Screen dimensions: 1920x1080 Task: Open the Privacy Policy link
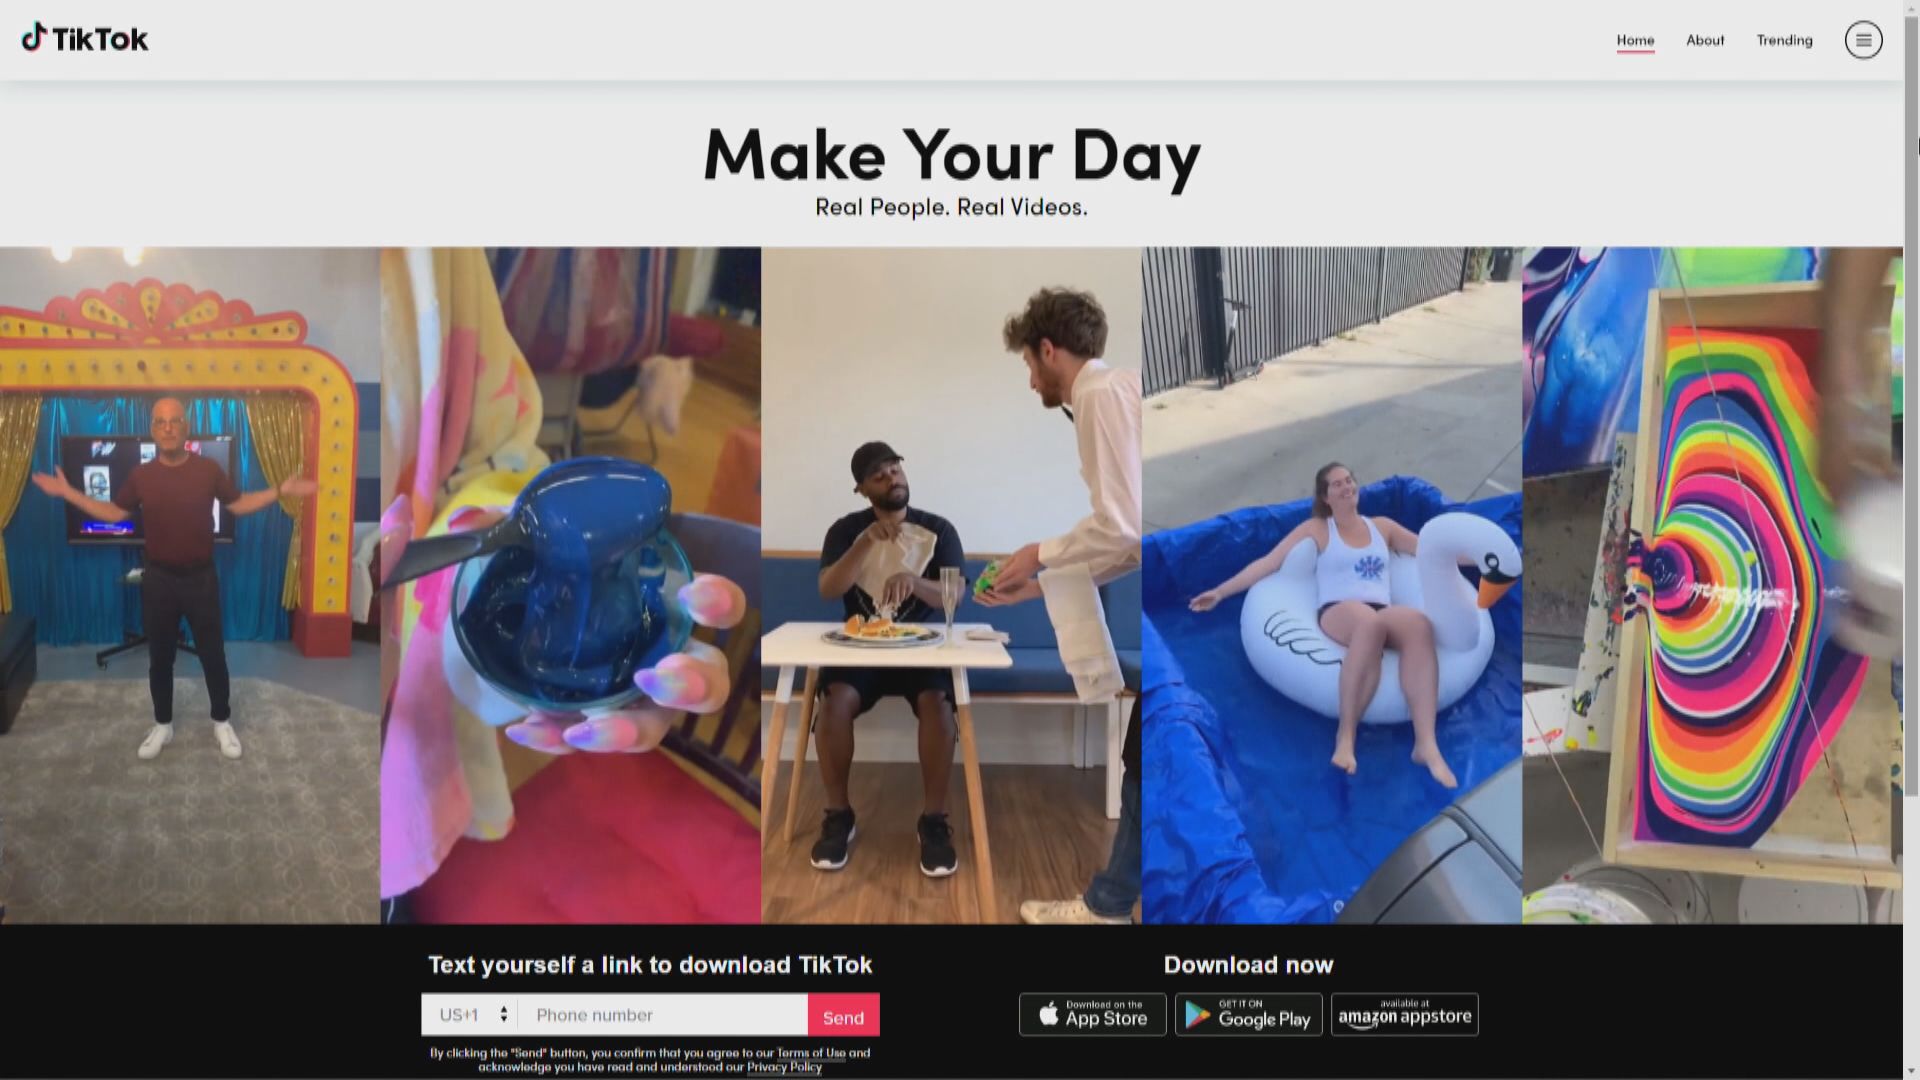784,1067
